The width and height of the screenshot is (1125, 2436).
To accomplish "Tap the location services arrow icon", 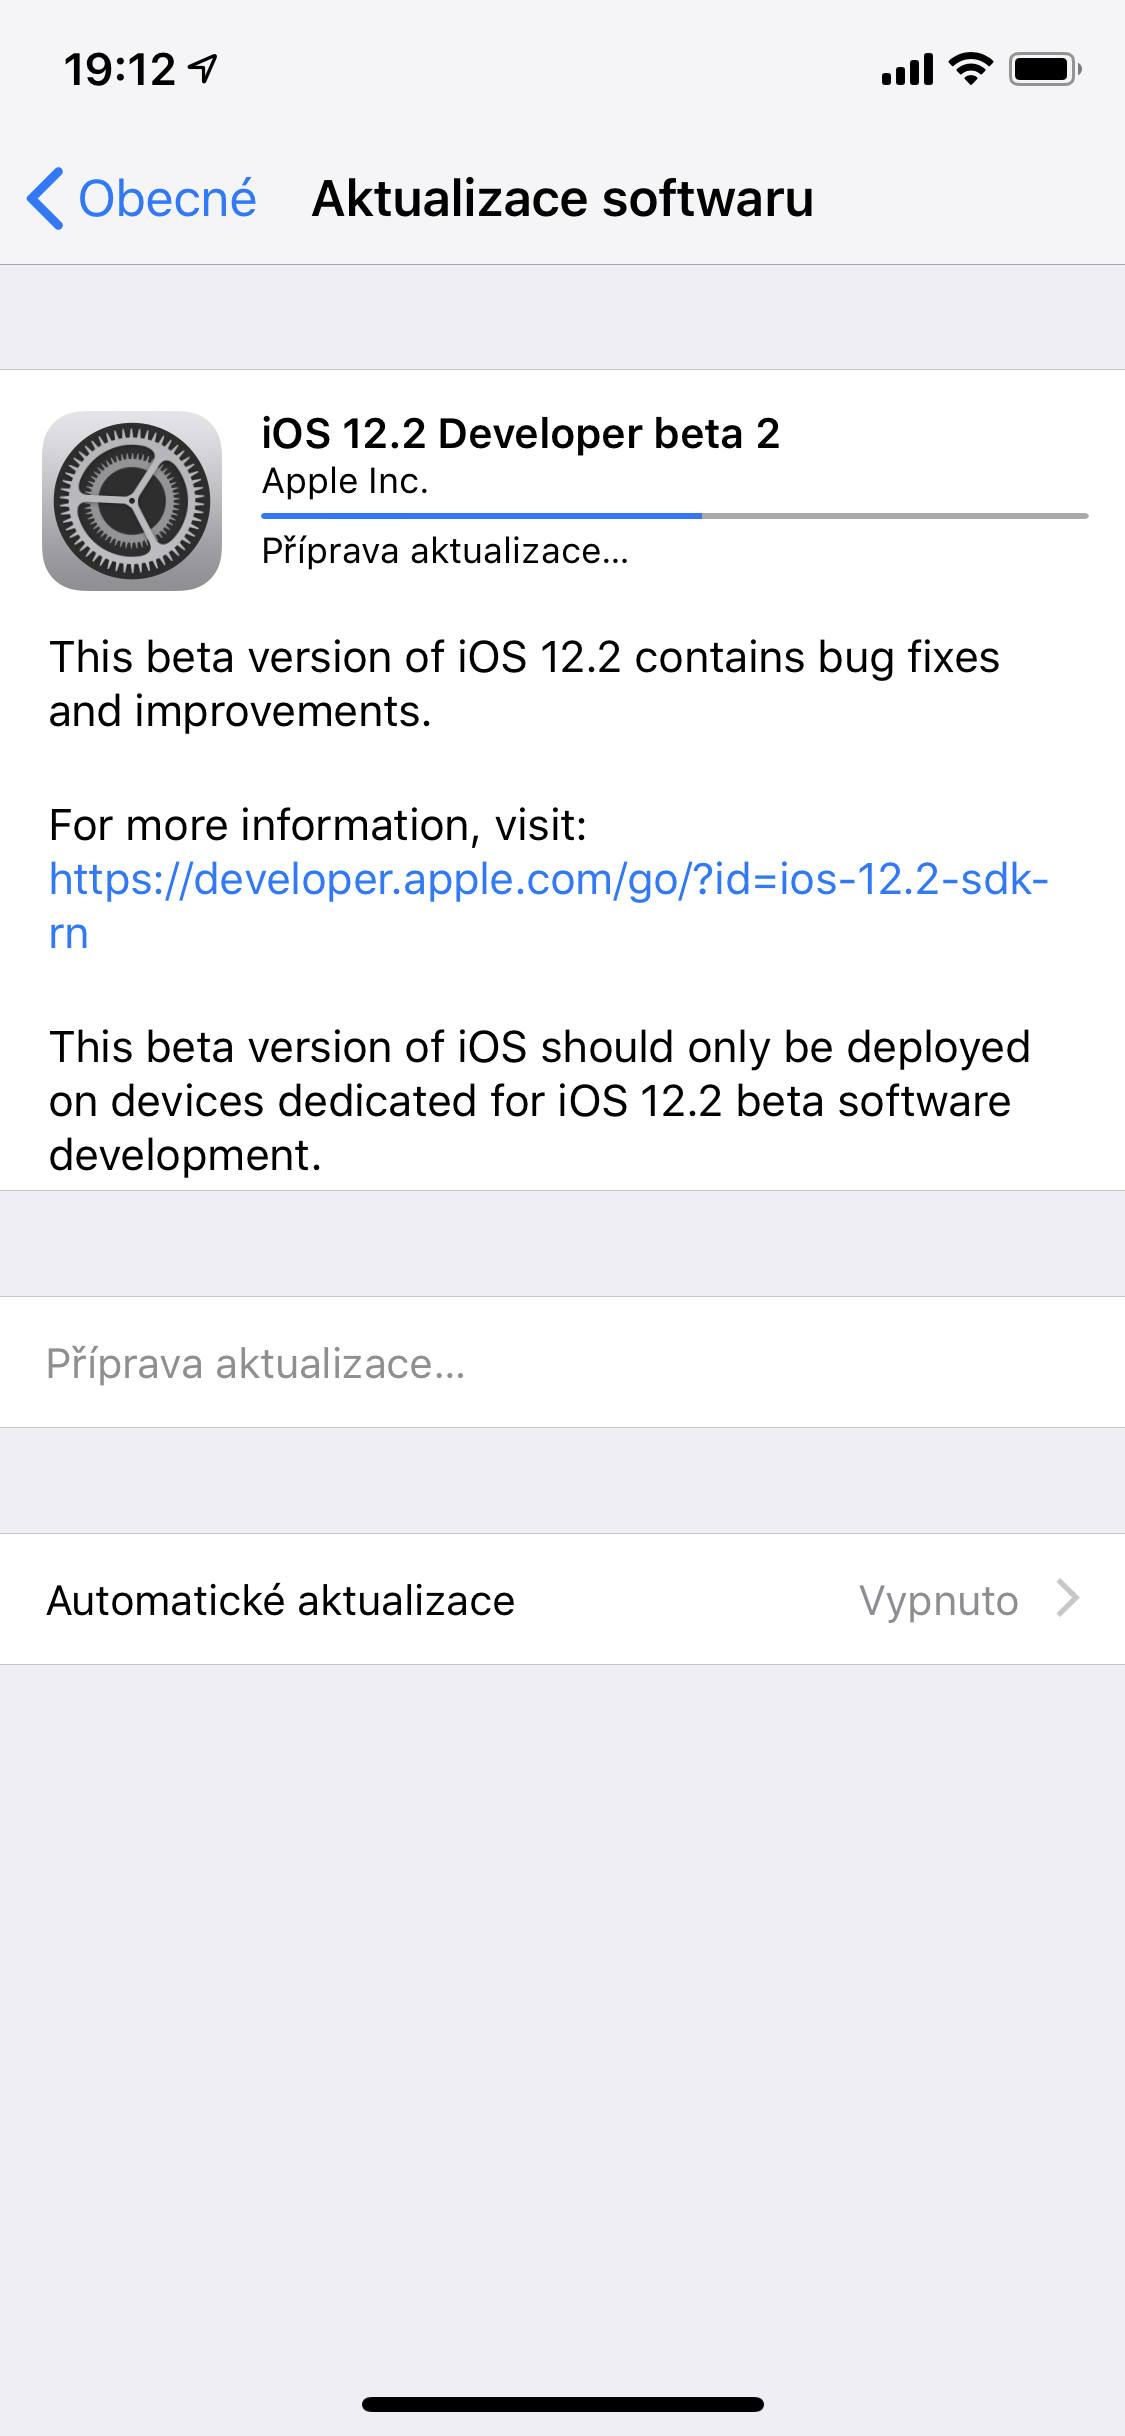I will coord(204,69).
